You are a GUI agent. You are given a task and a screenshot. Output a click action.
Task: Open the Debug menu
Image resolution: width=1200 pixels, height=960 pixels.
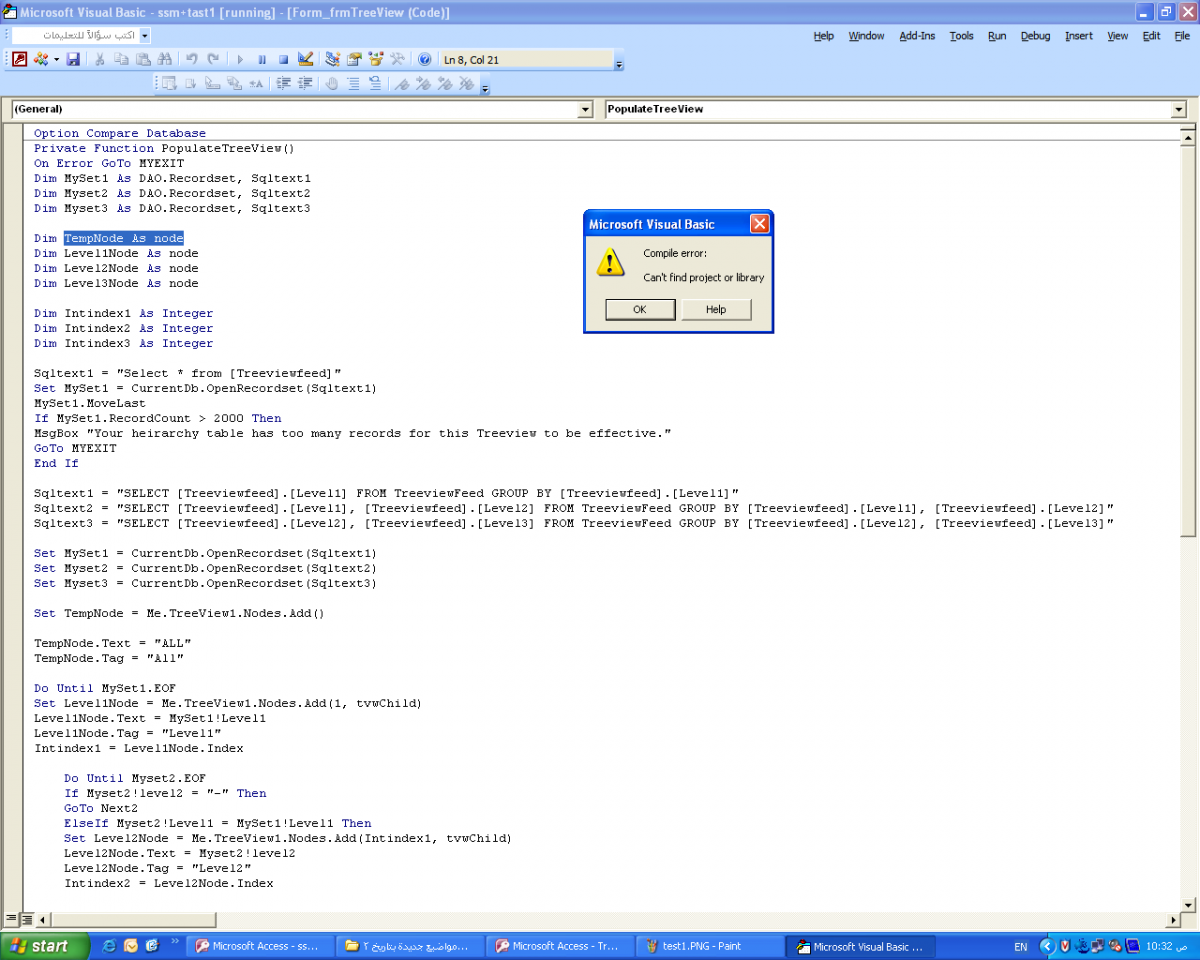click(1035, 36)
